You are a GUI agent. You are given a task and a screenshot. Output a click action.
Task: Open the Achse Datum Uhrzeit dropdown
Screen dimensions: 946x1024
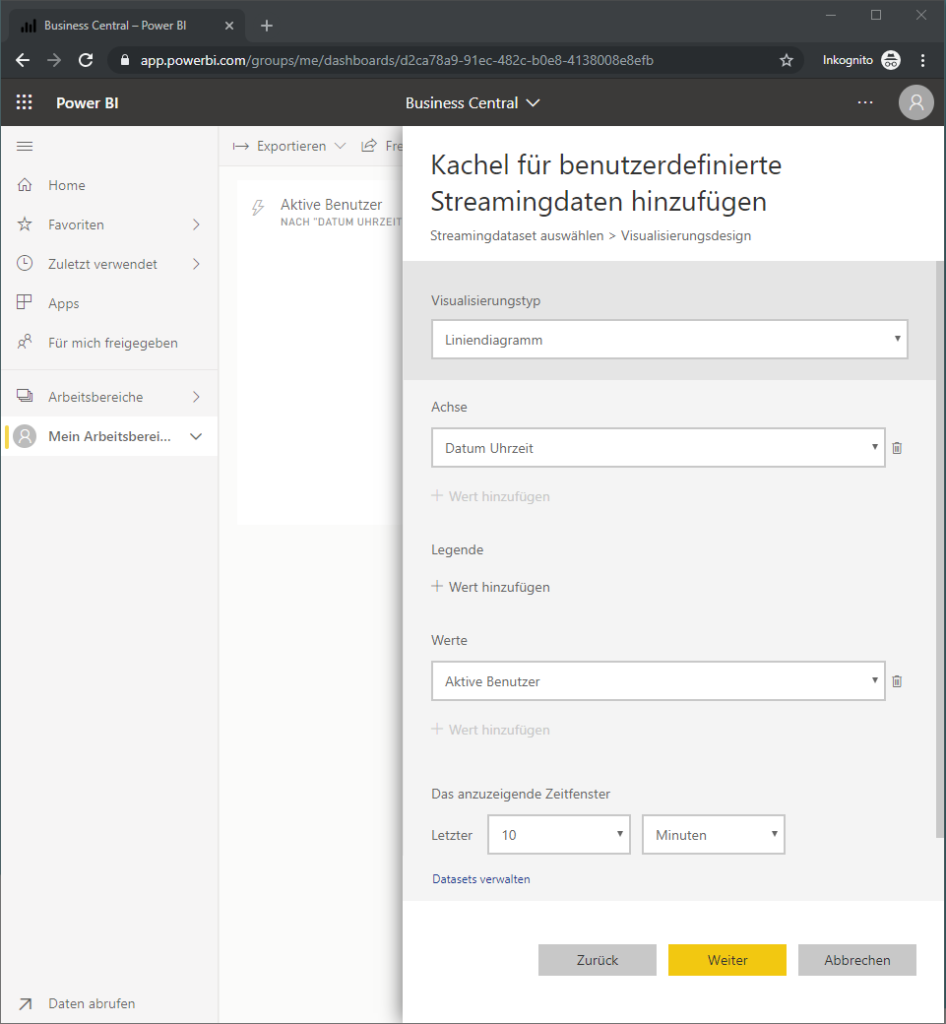658,448
